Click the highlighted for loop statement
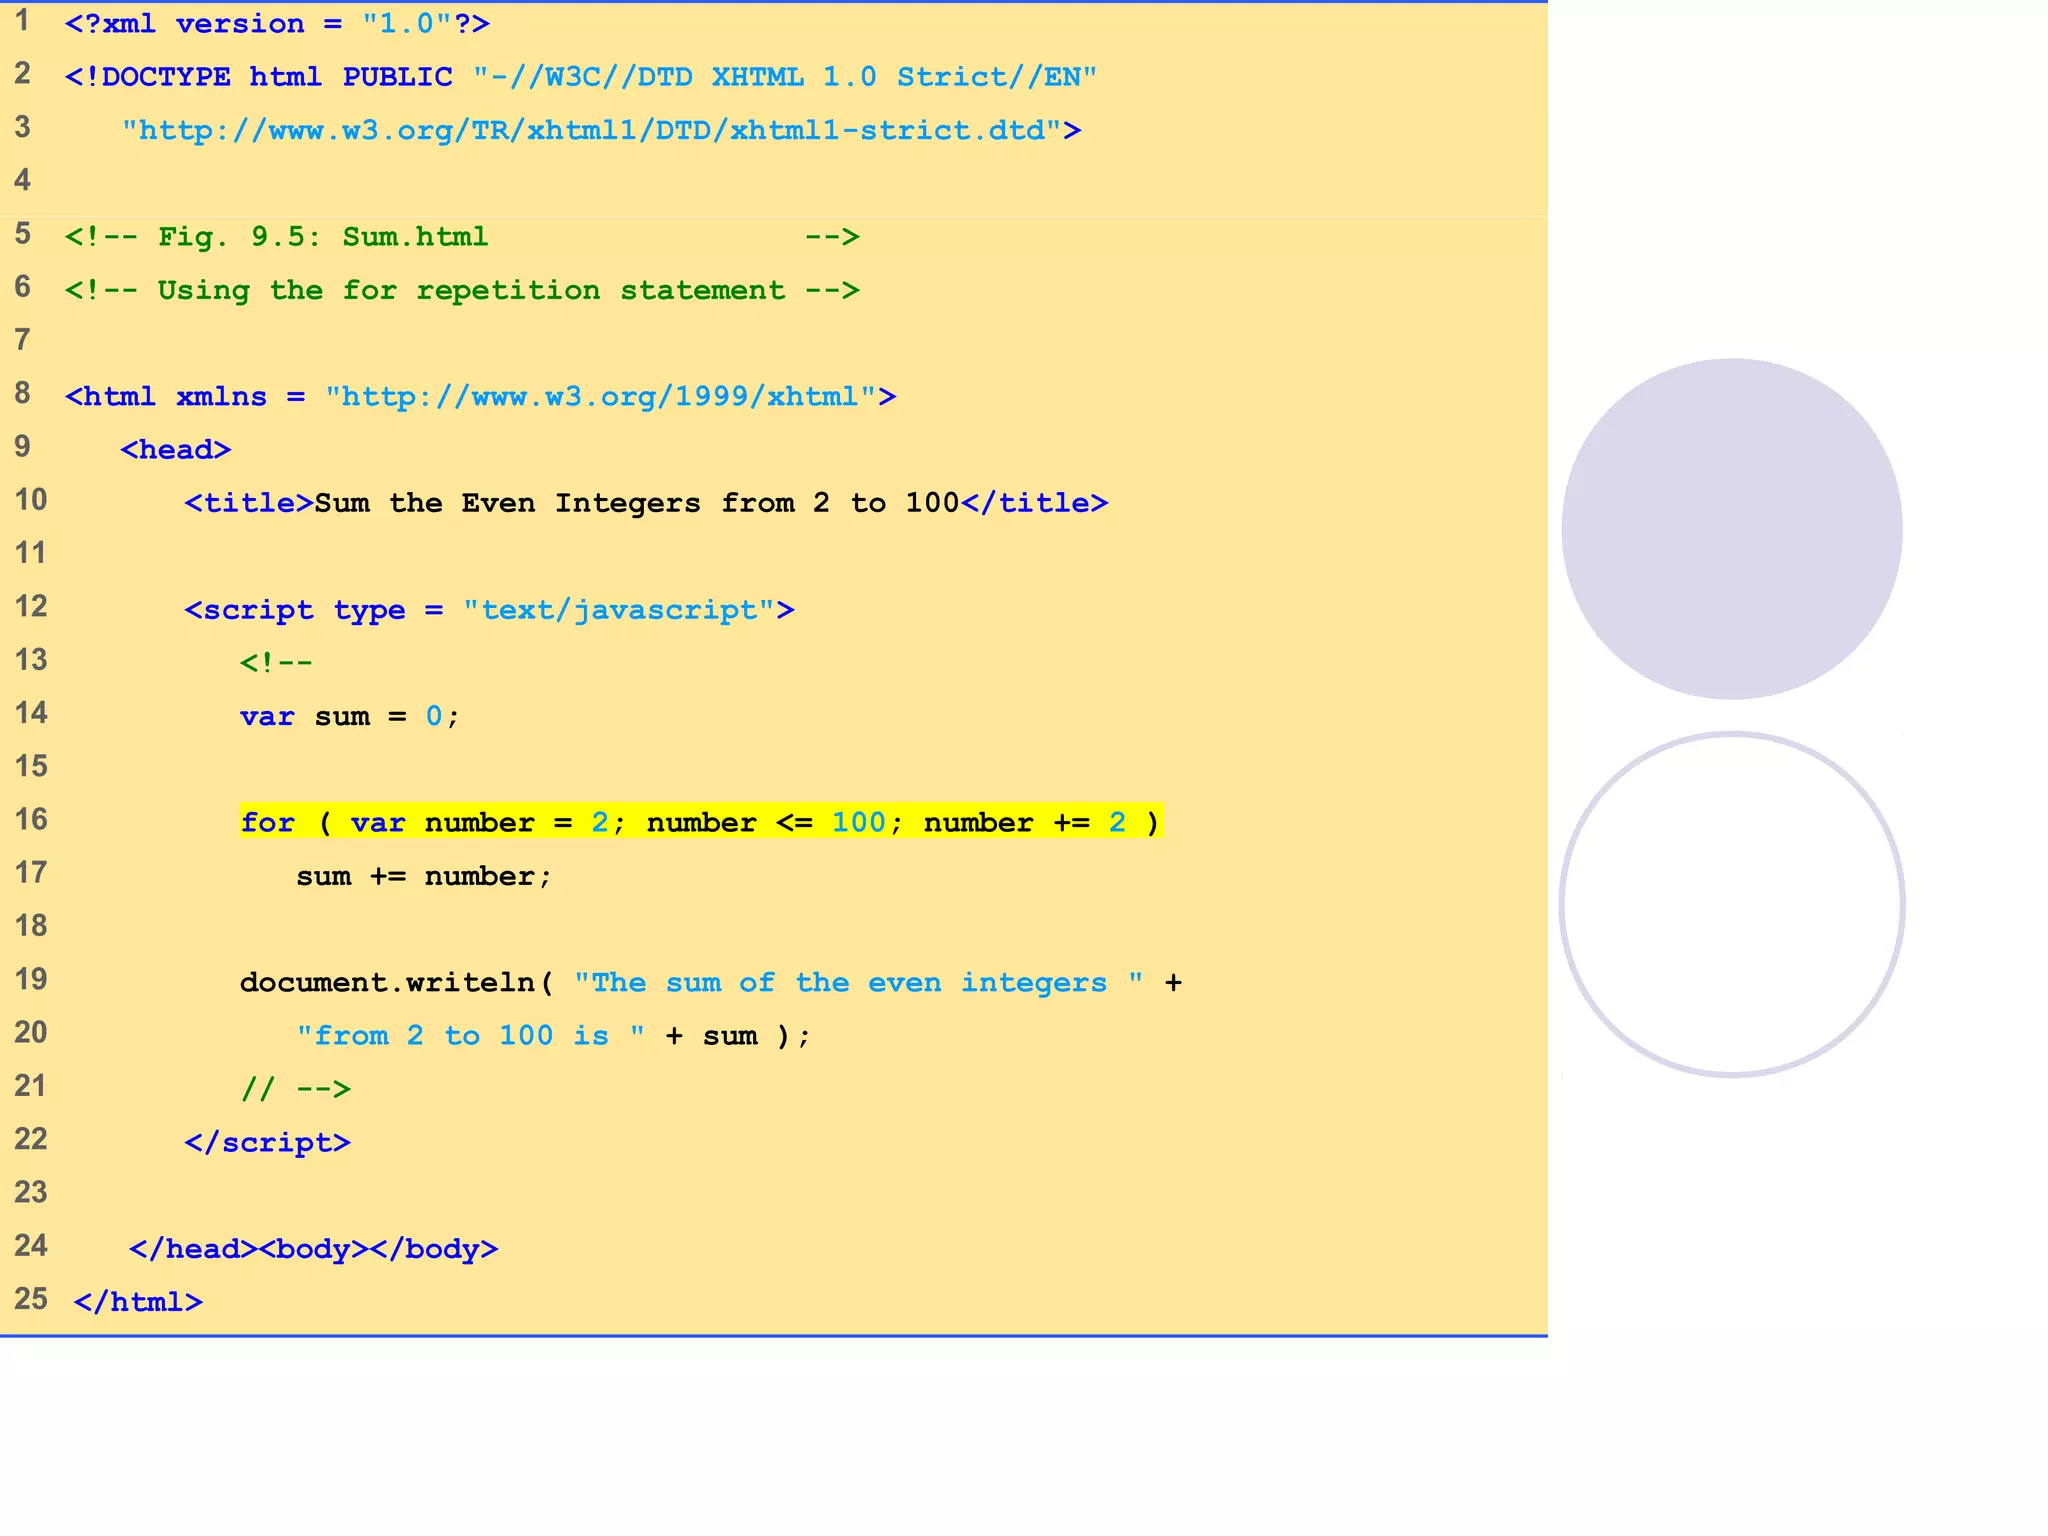The image size is (2048, 1536). pos(701,822)
